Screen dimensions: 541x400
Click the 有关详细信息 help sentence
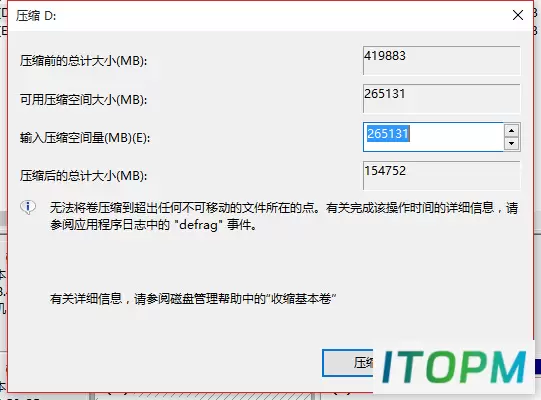[193, 298]
